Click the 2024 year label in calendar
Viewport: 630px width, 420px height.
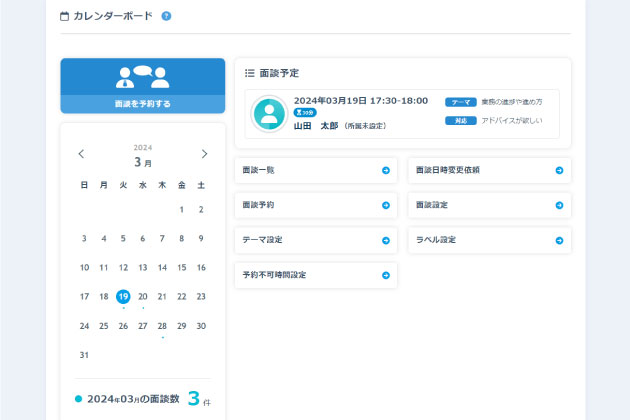(x=143, y=148)
